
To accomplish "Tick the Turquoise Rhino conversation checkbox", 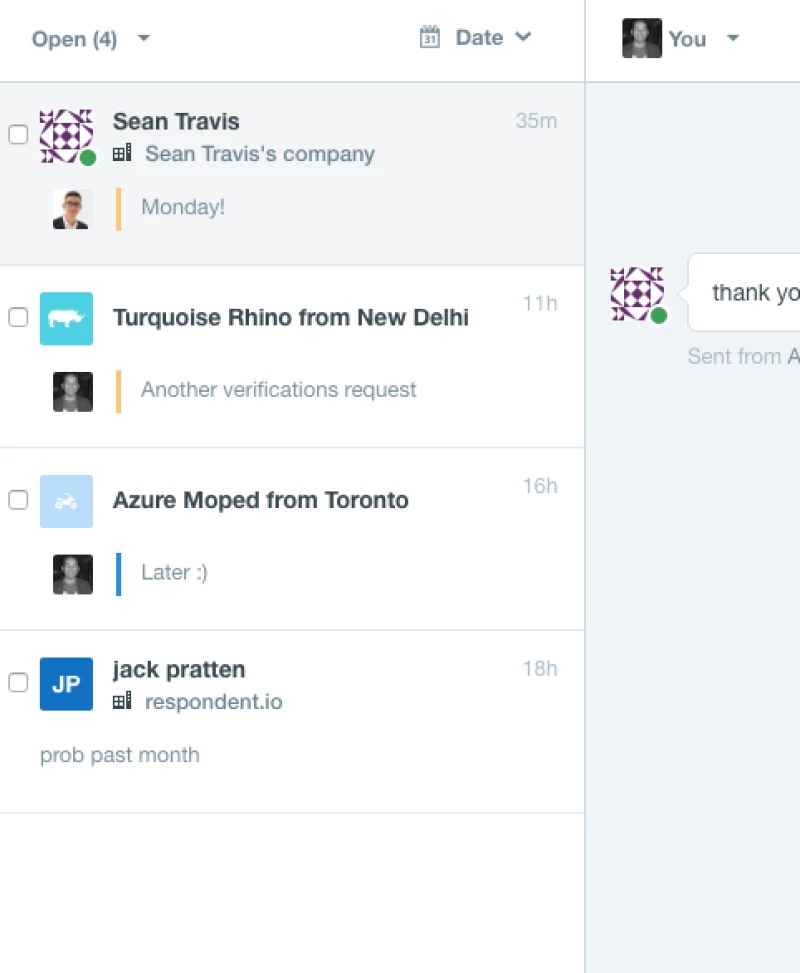I will click(18, 318).
